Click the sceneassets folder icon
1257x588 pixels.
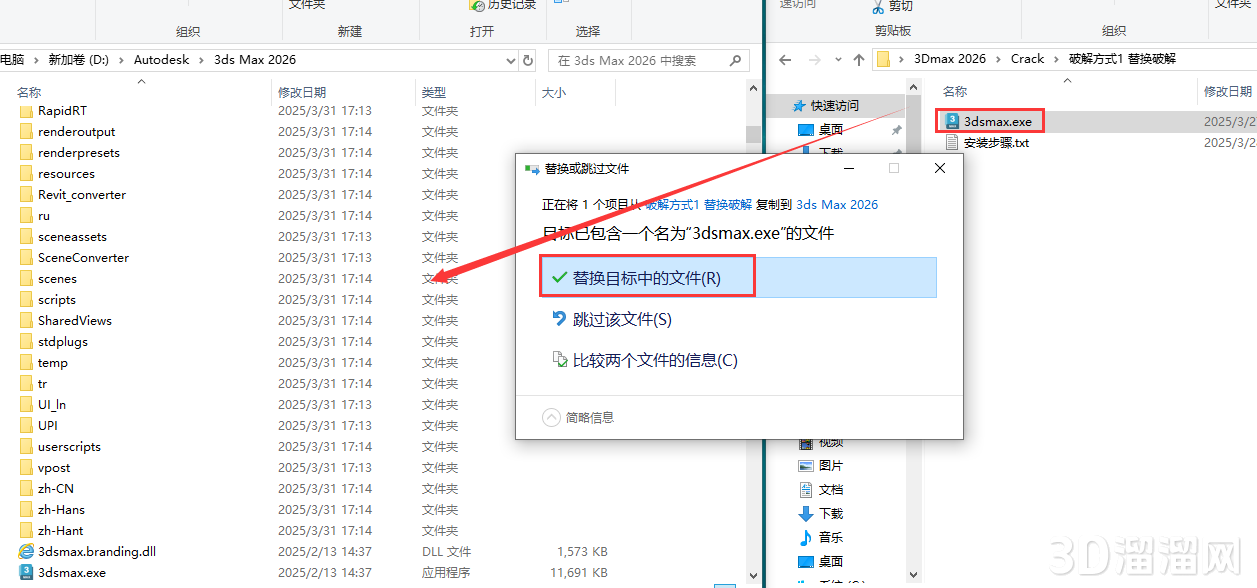point(26,236)
